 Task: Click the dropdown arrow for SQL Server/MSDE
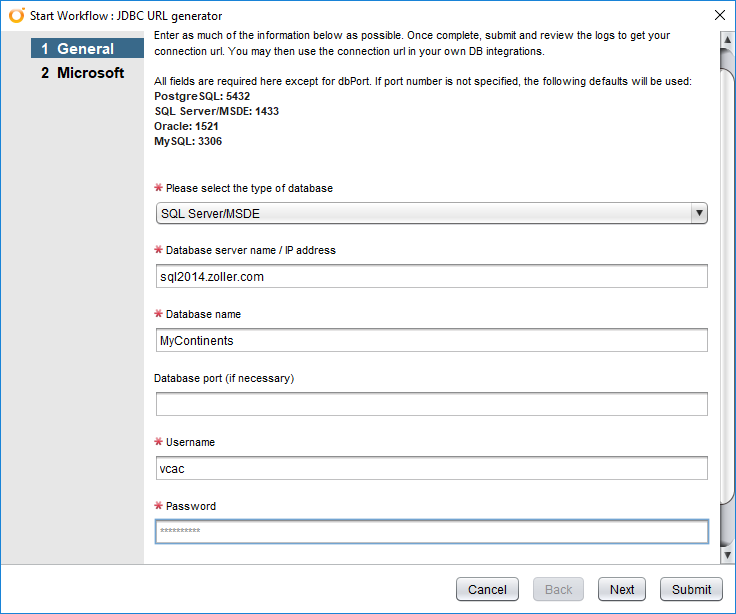pyautogui.click(x=699, y=213)
